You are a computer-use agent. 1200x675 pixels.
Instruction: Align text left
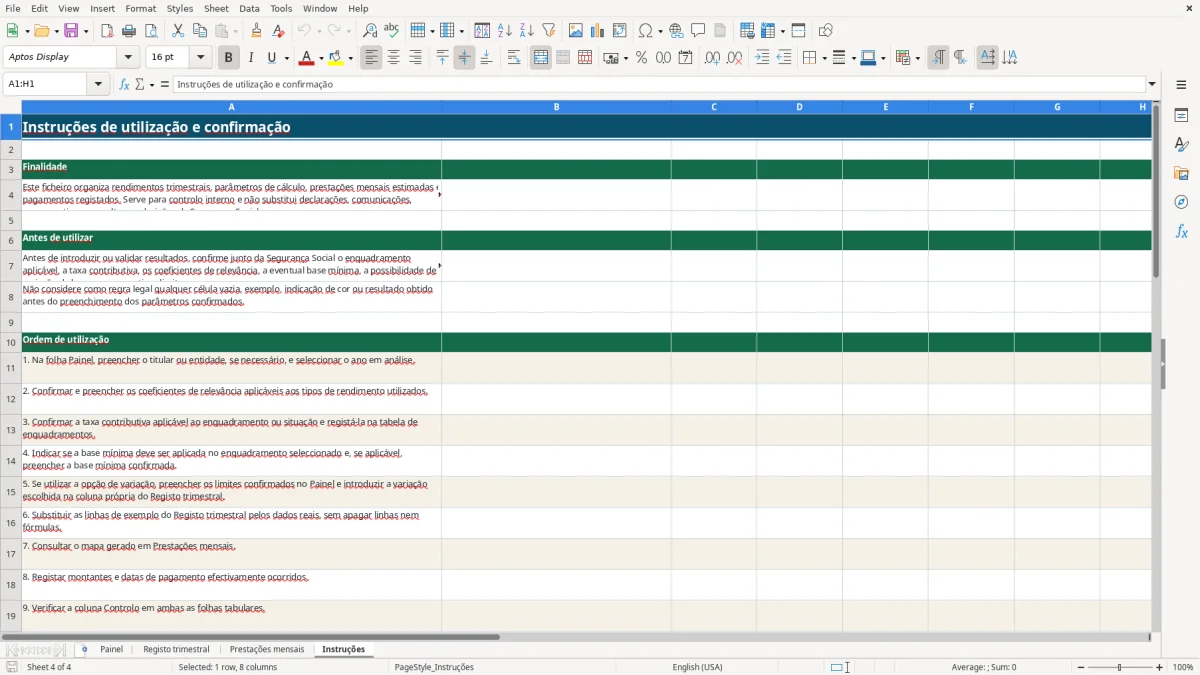[371, 58]
